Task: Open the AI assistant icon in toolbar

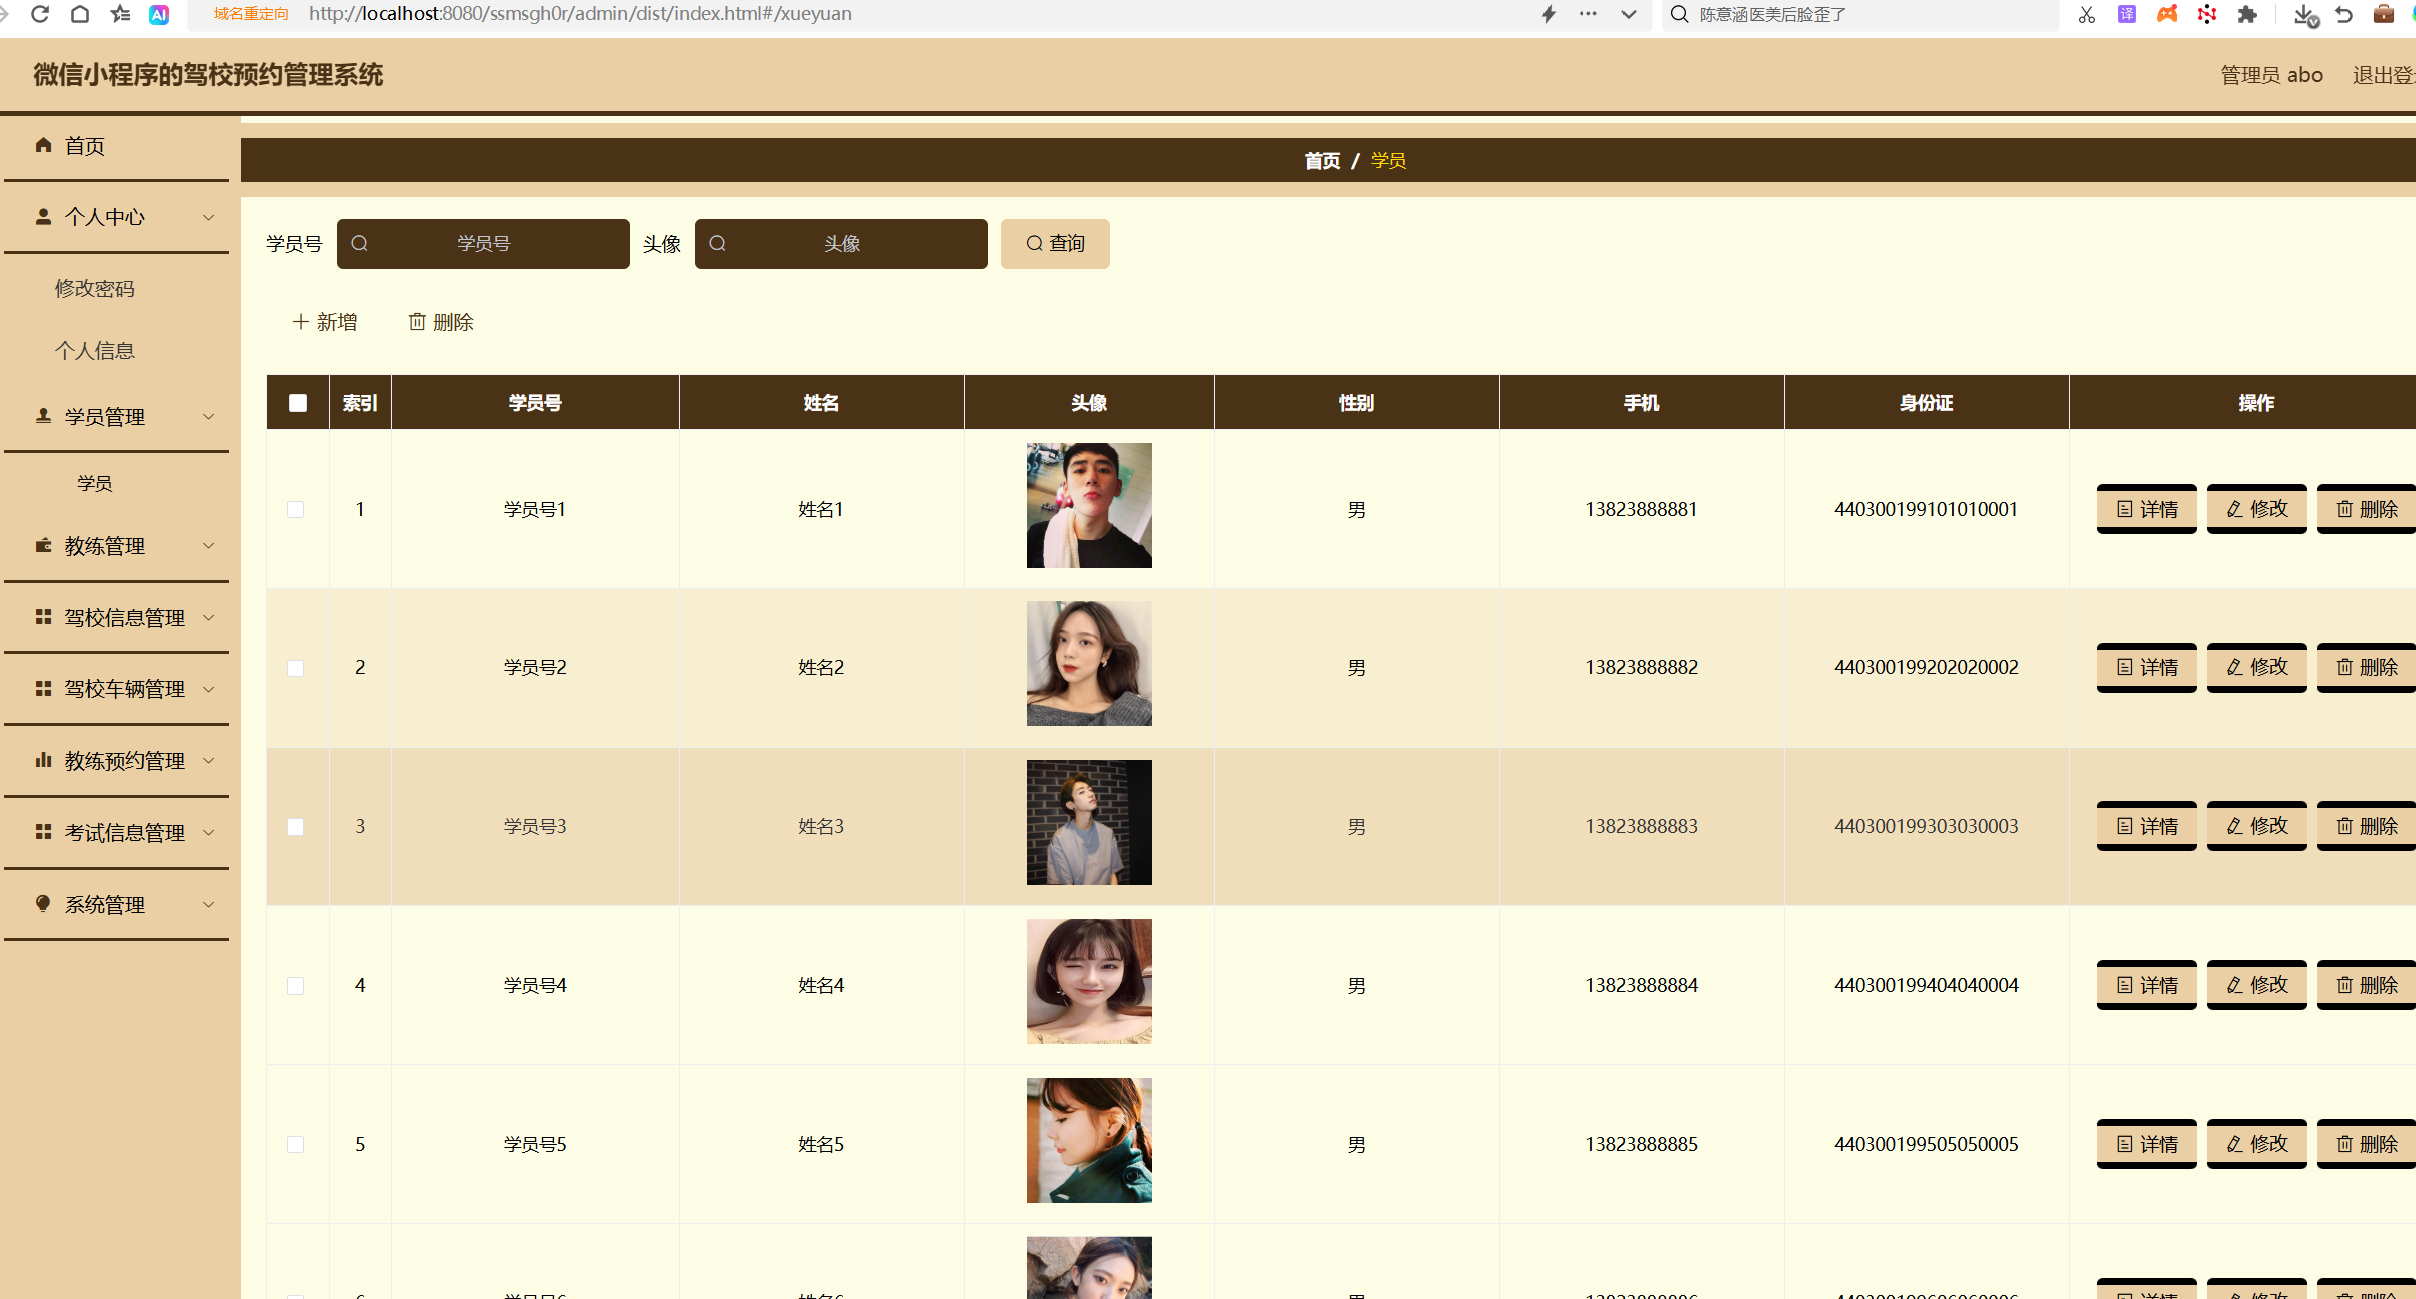Action: [159, 14]
